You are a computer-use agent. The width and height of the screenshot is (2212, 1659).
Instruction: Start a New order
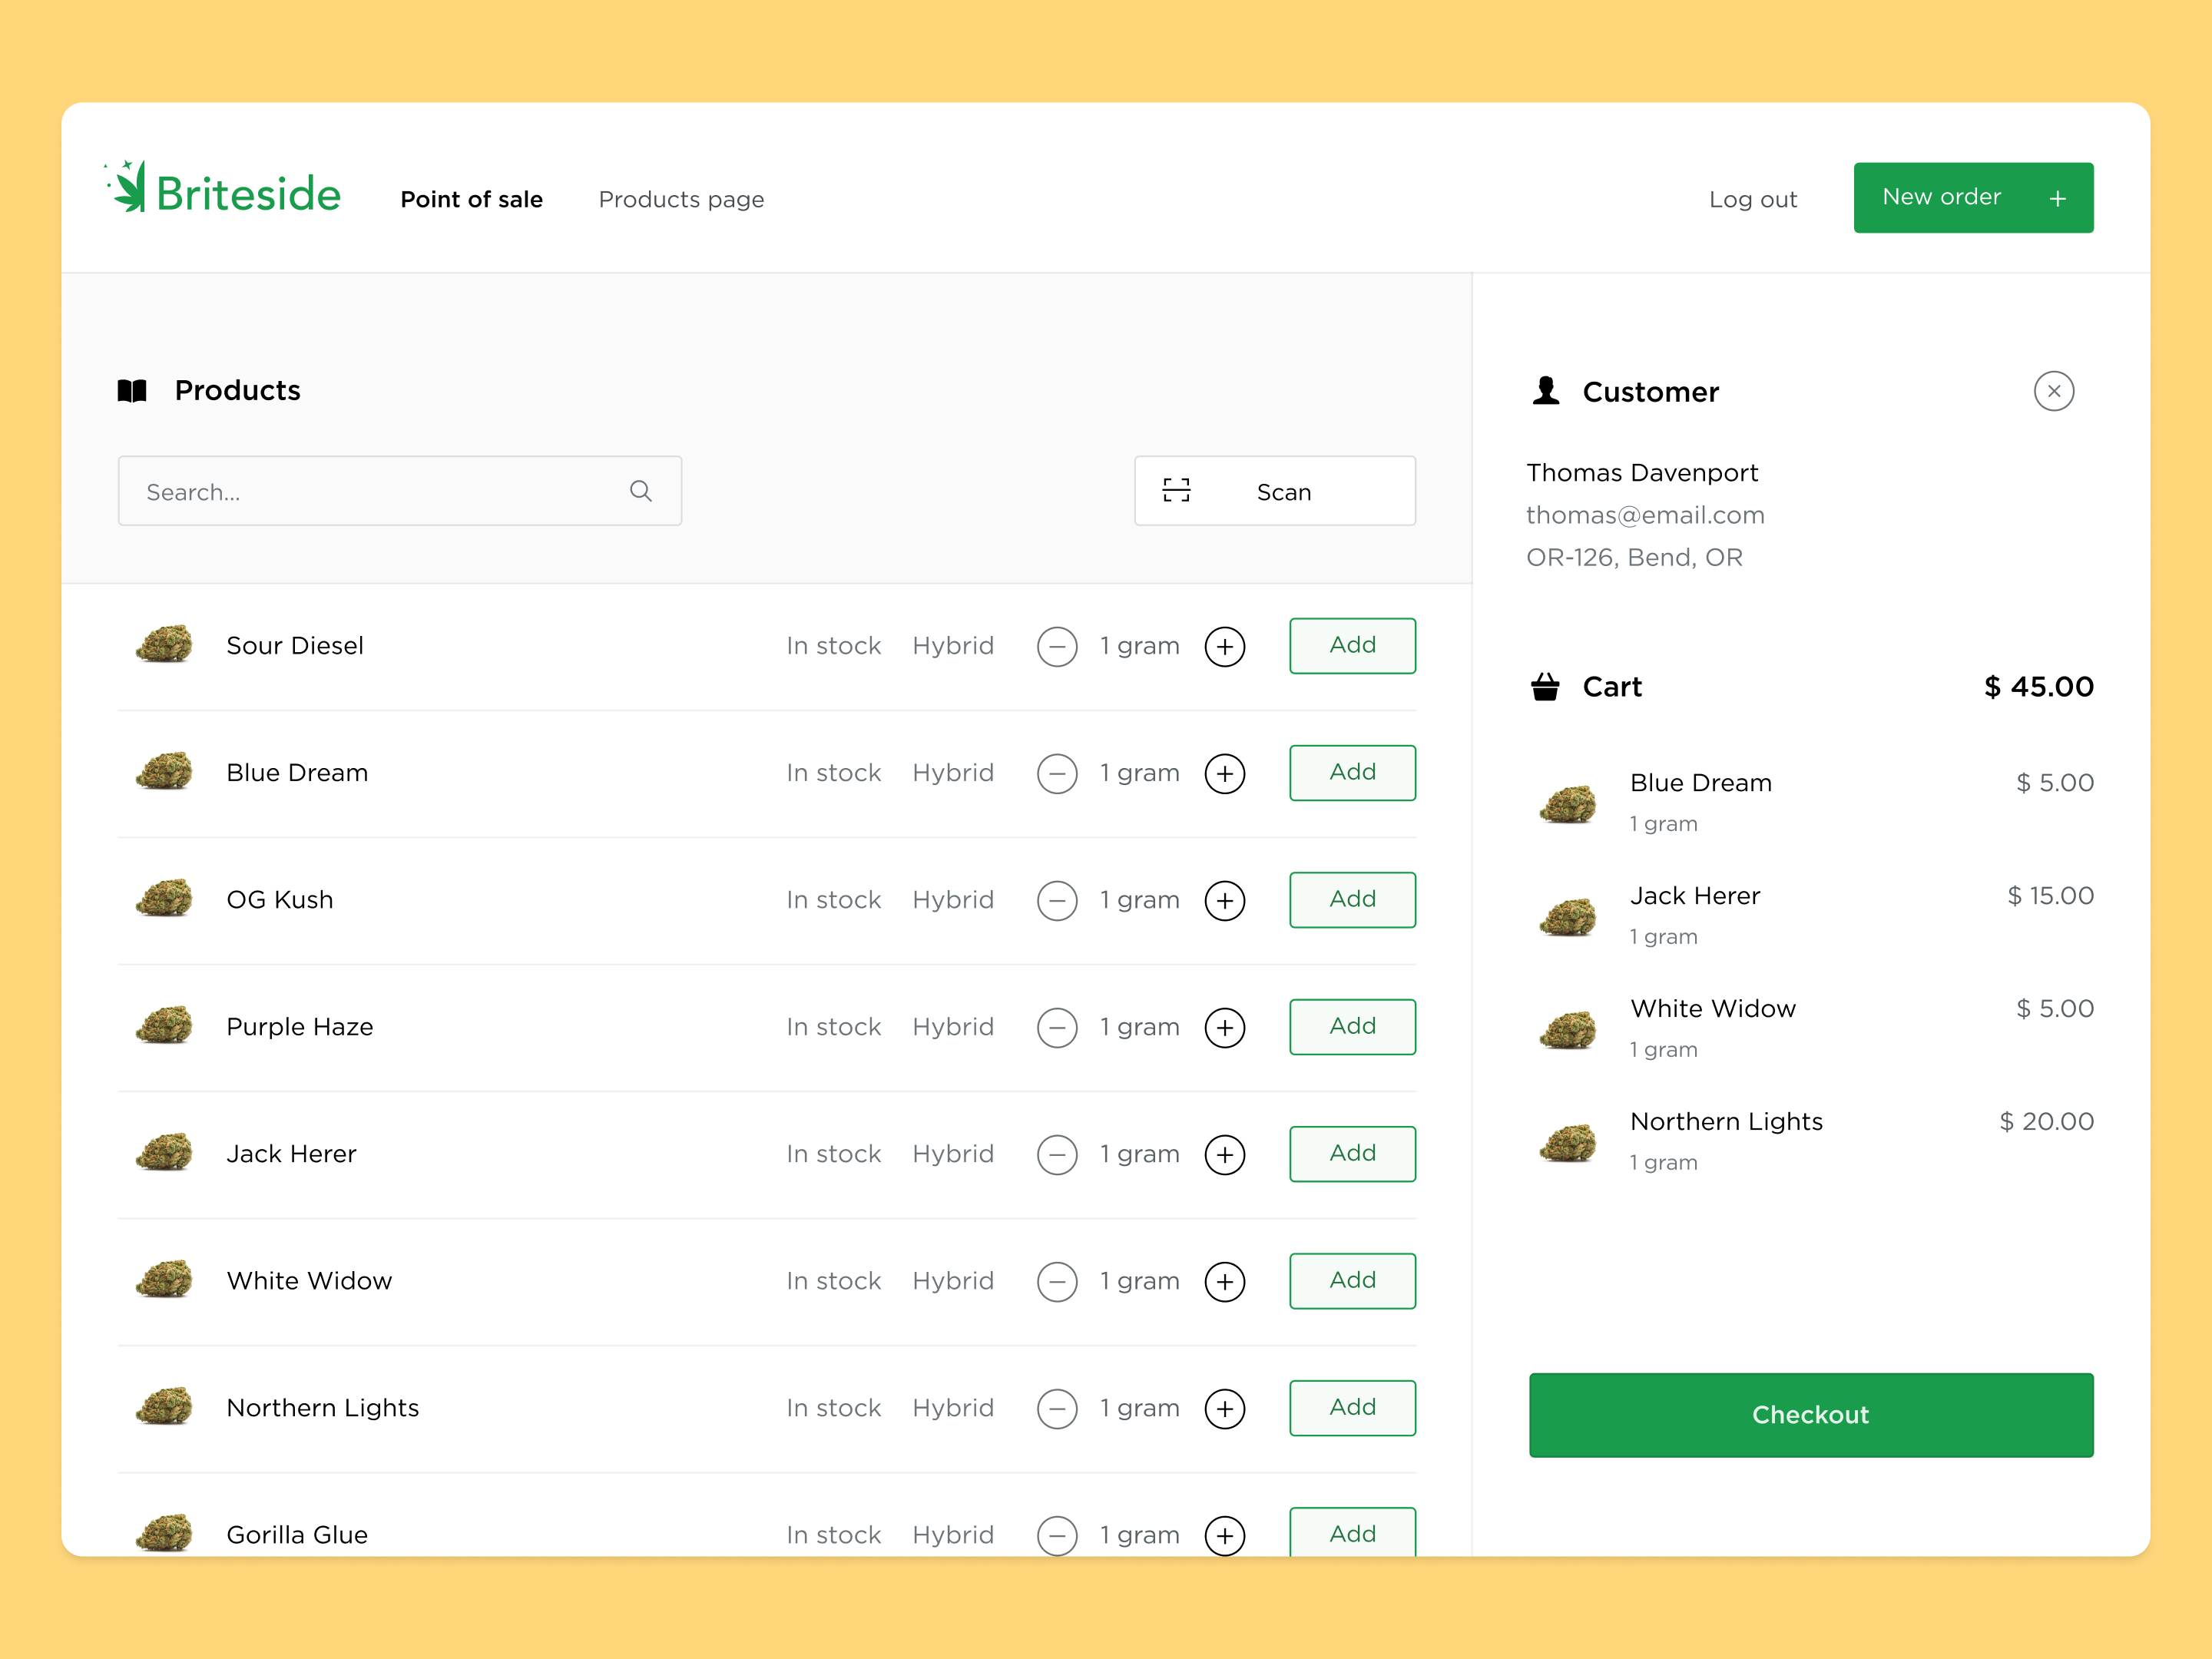(x=1973, y=198)
